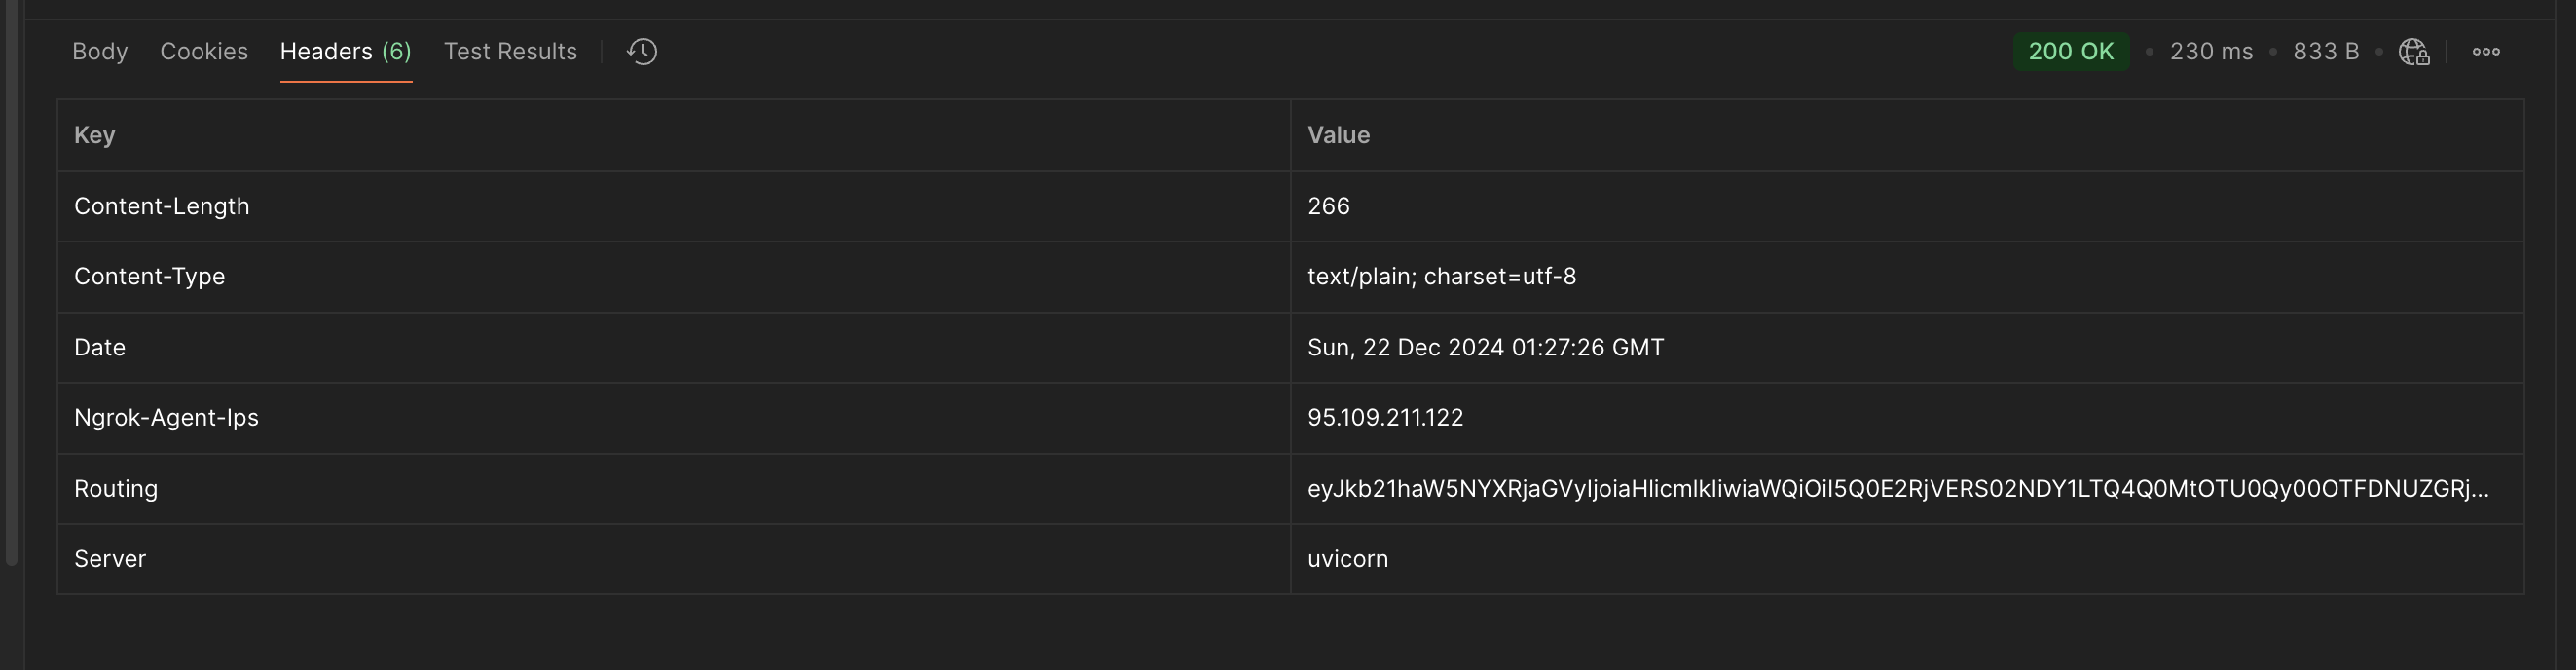
Task: View the Test Results tab
Action: (511, 51)
